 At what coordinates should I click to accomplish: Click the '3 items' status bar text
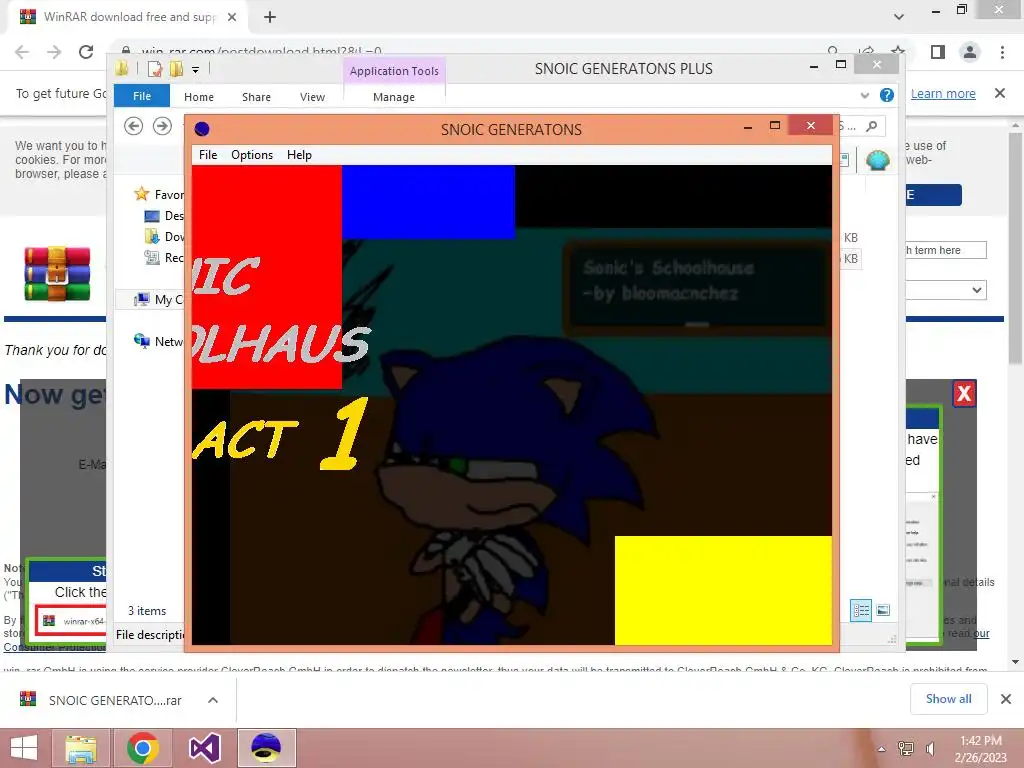[x=147, y=611]
